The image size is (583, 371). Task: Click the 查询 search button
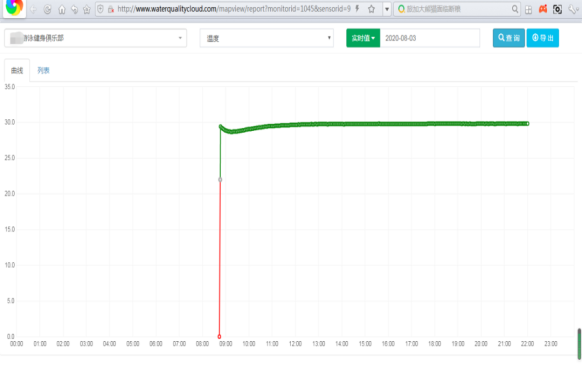(509, 38)
